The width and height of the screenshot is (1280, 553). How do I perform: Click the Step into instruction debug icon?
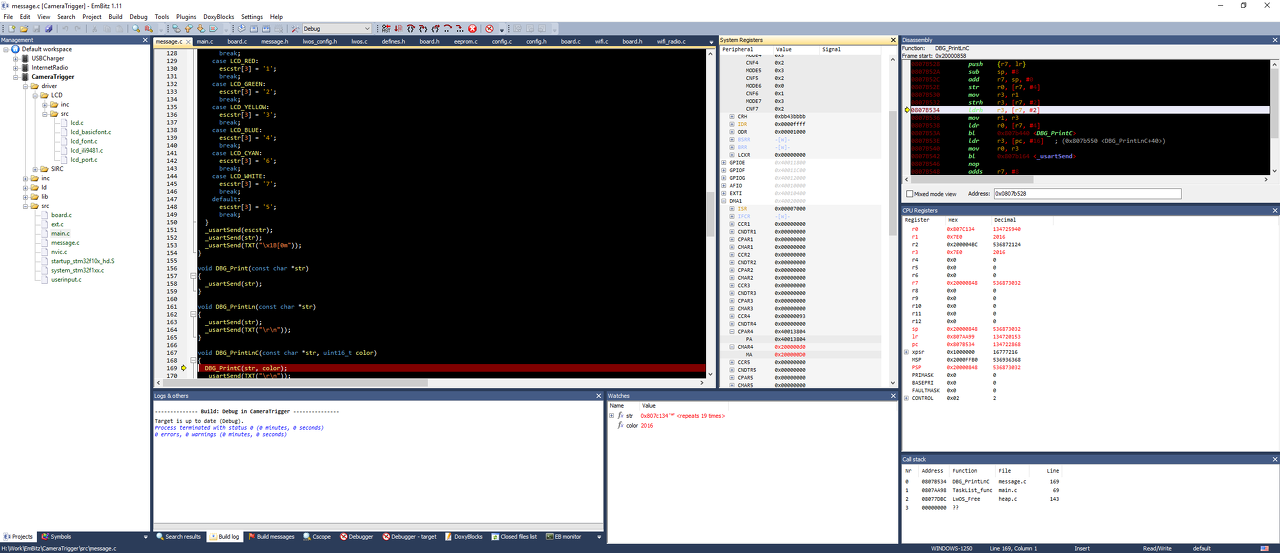click(459, 28)
